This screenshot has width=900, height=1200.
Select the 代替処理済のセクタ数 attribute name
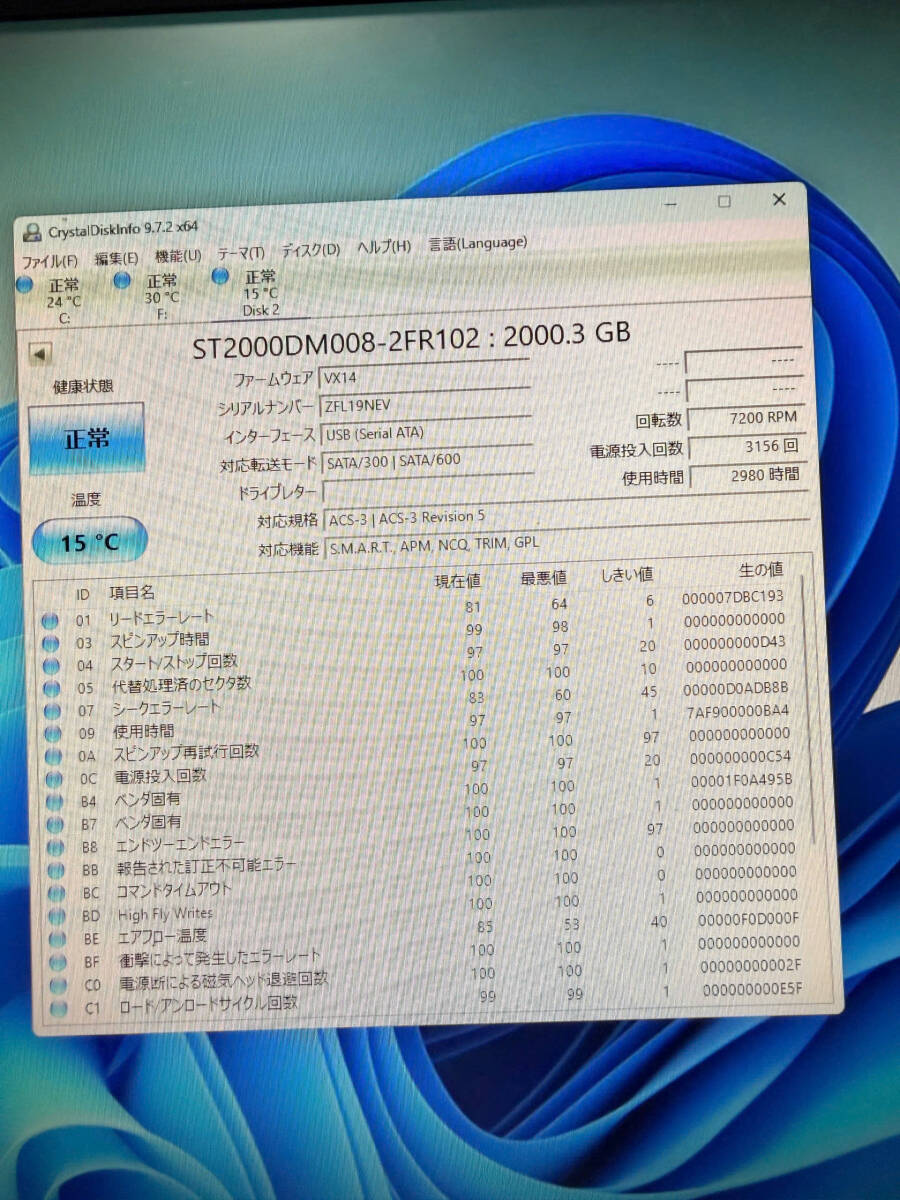(179, 685)
